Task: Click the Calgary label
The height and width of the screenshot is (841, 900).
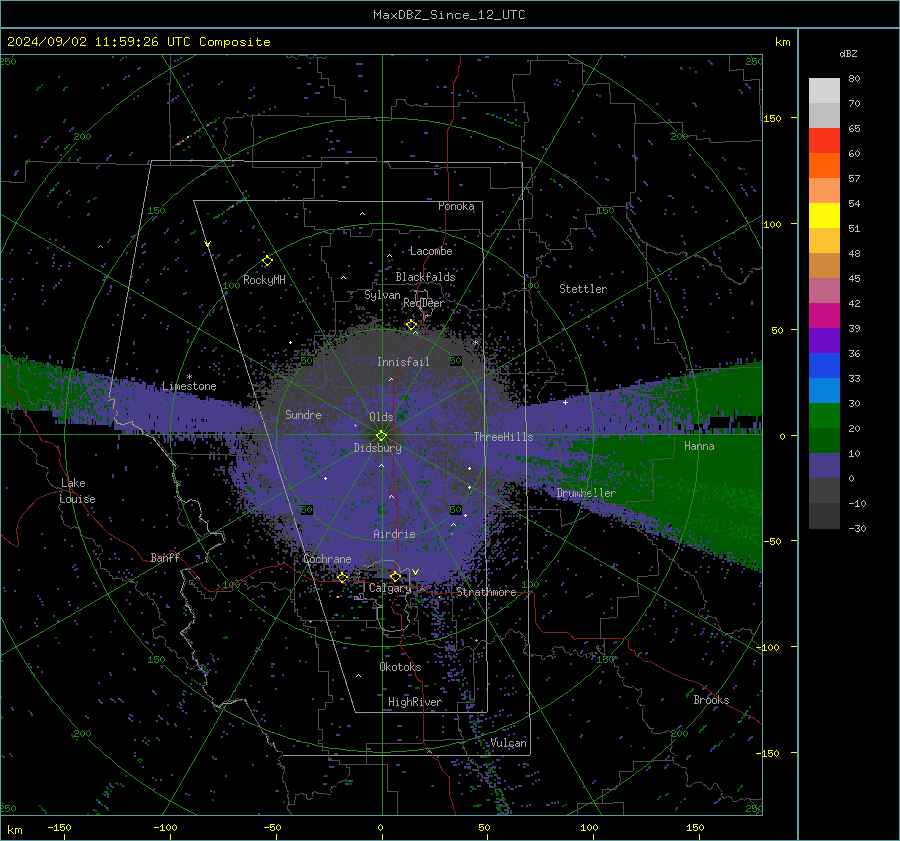Action: pyautogui.click(x=390, y=588)
